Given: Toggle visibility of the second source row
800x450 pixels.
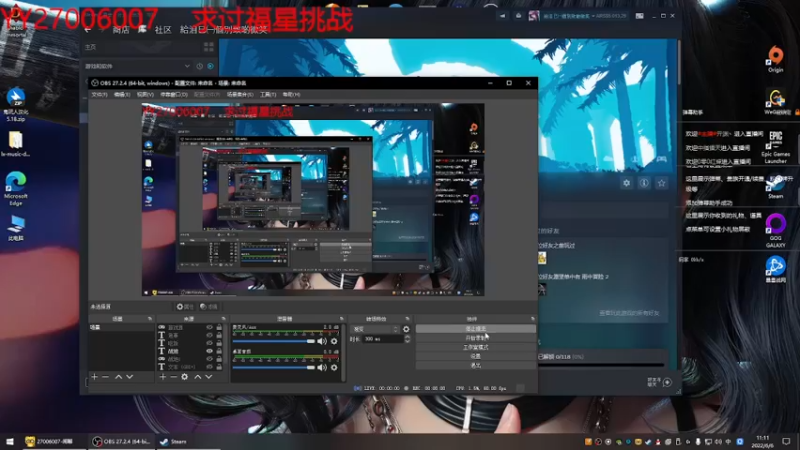Looking at the screenshot, I should [209, 335].
